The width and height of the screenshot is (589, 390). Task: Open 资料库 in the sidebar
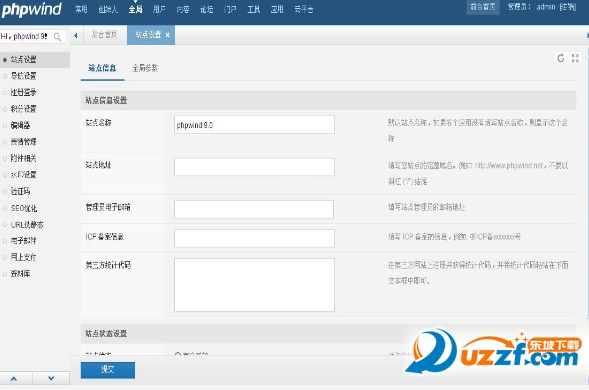tap(20, 274)
